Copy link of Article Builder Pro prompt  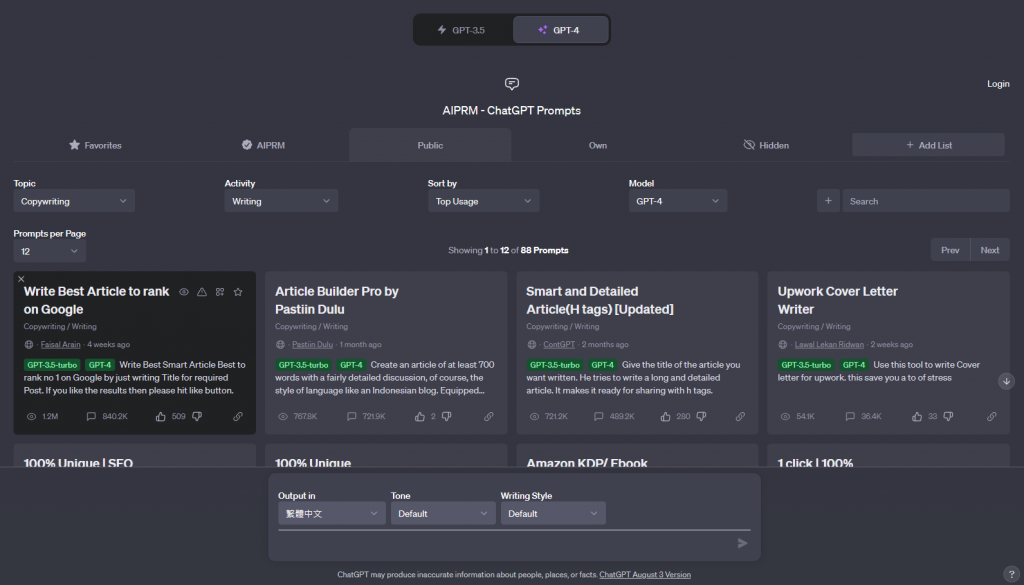click(x=488, y=417)
